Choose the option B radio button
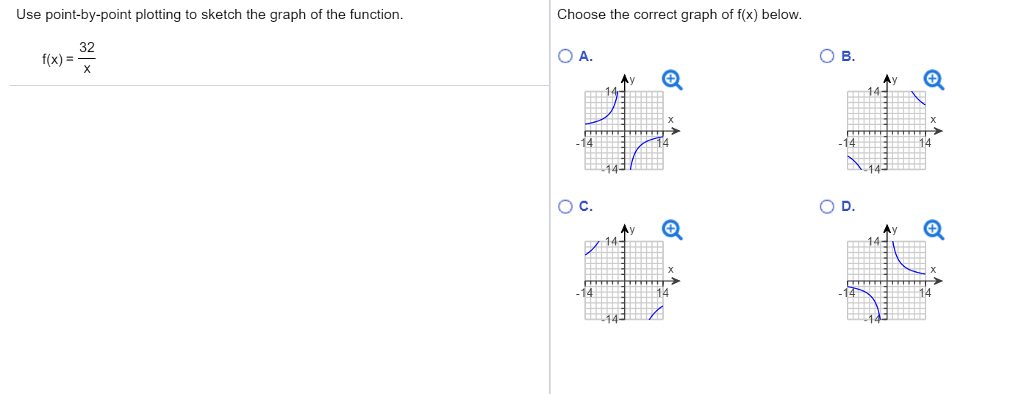The height and width of the screenshot is (394, 1024). (828, 57)
